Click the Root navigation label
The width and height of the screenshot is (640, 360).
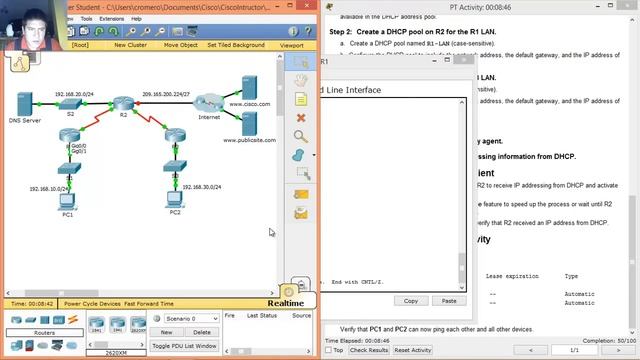80,45
